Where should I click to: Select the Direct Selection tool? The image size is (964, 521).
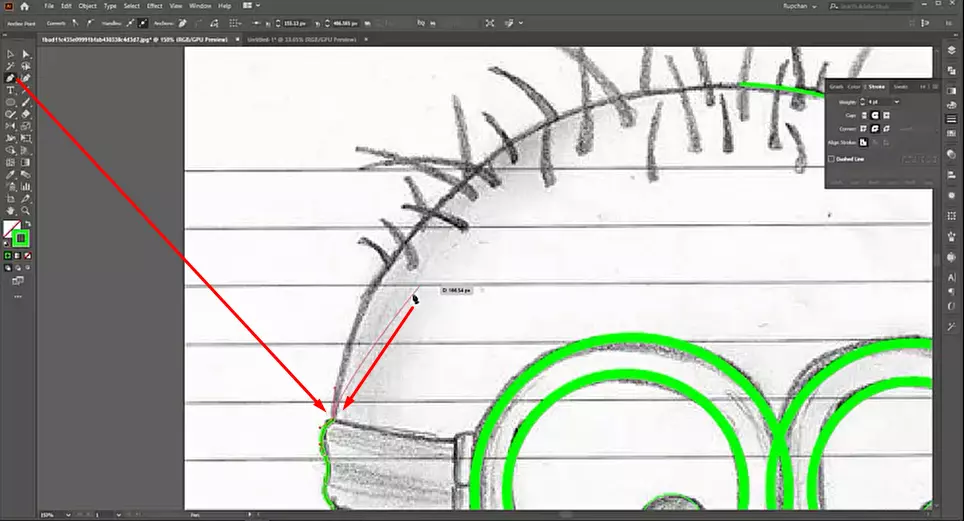(26, 54)
